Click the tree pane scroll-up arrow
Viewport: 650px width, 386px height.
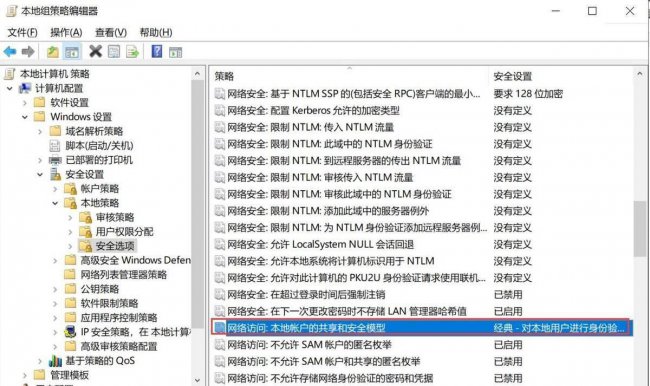pos(197,74)
